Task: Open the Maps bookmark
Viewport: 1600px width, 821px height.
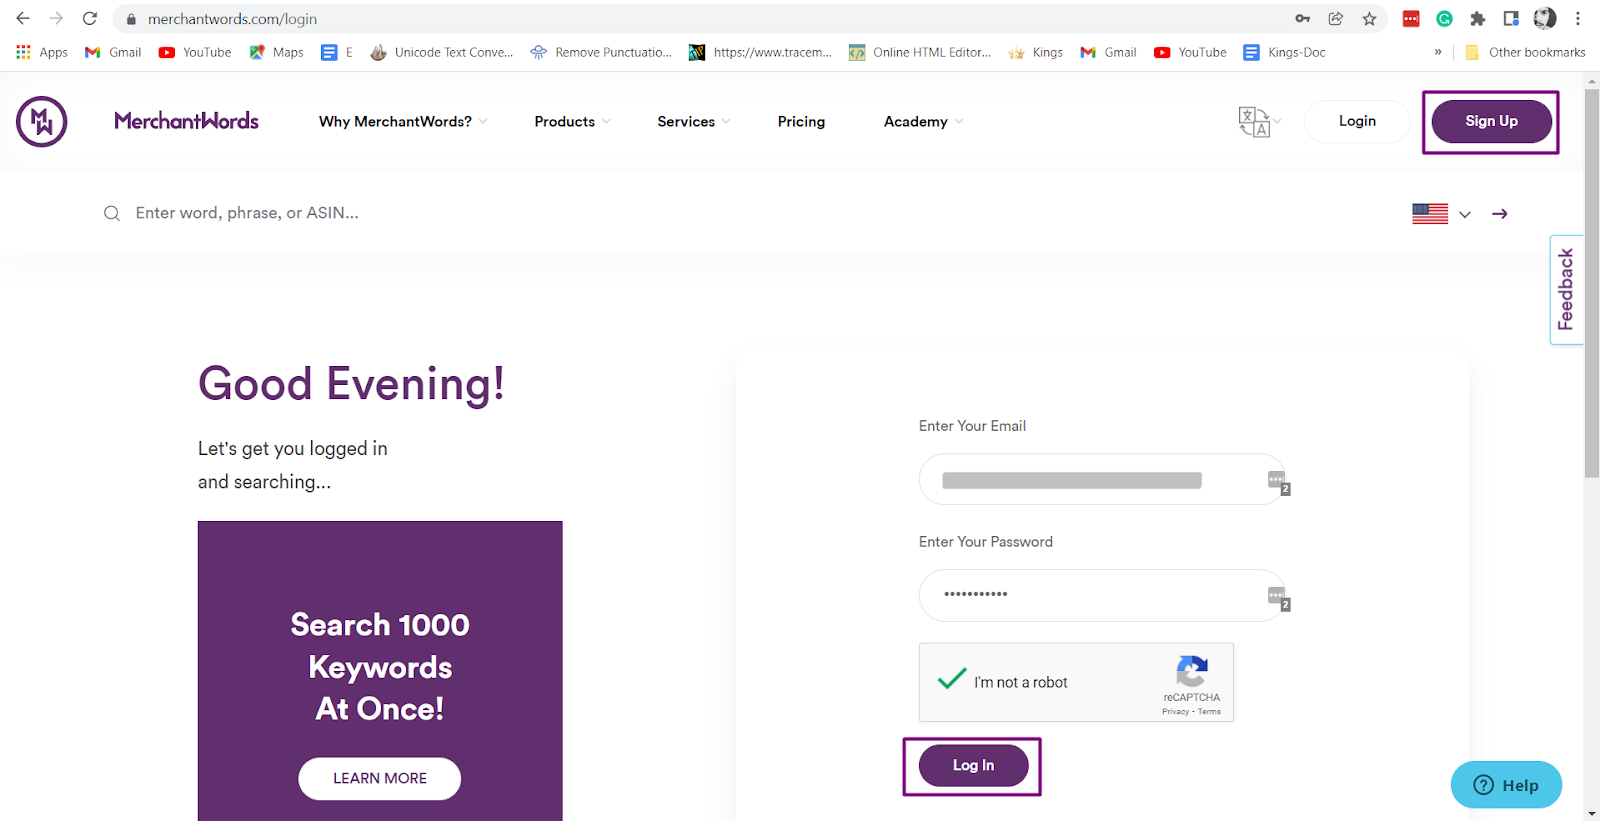Action: click(x=277, y=52)
